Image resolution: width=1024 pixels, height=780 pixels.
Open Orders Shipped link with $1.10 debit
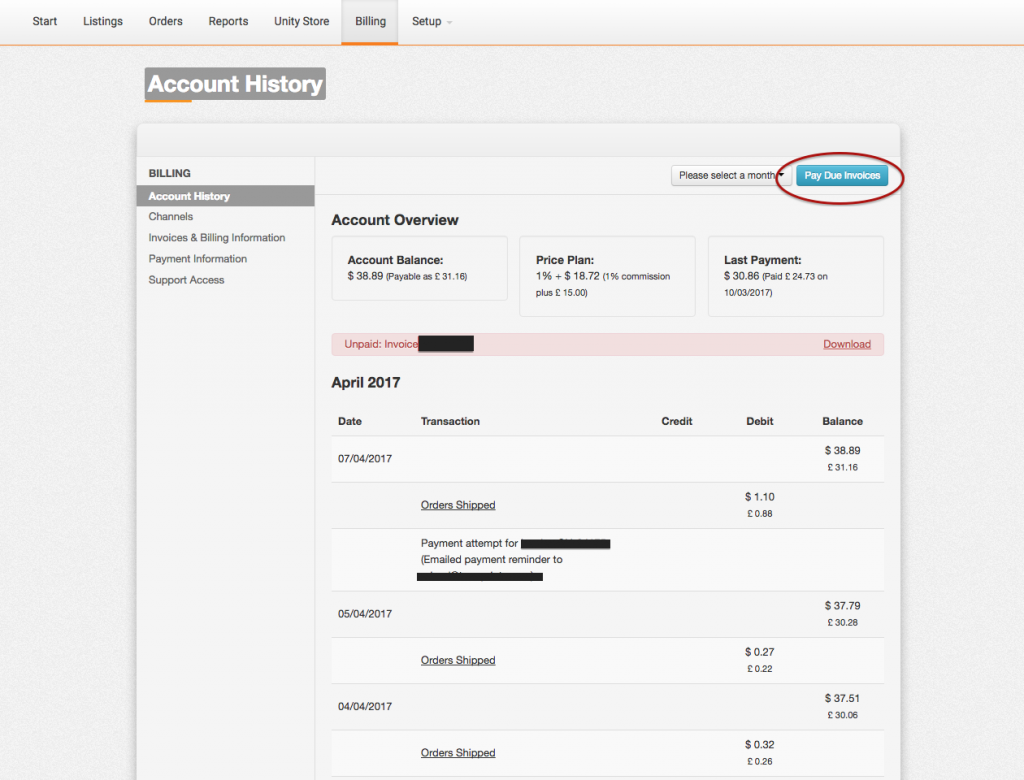click(x=458, y=505)
